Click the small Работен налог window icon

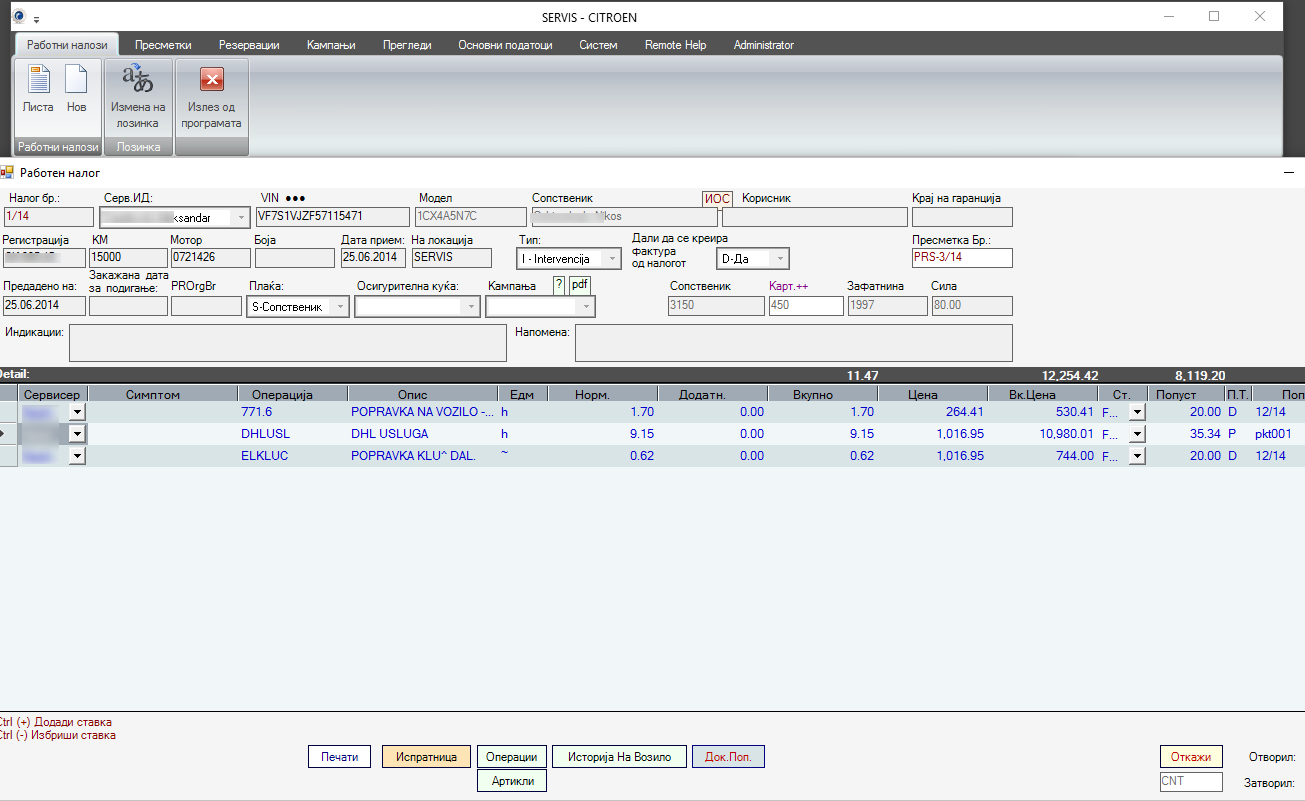8,172
